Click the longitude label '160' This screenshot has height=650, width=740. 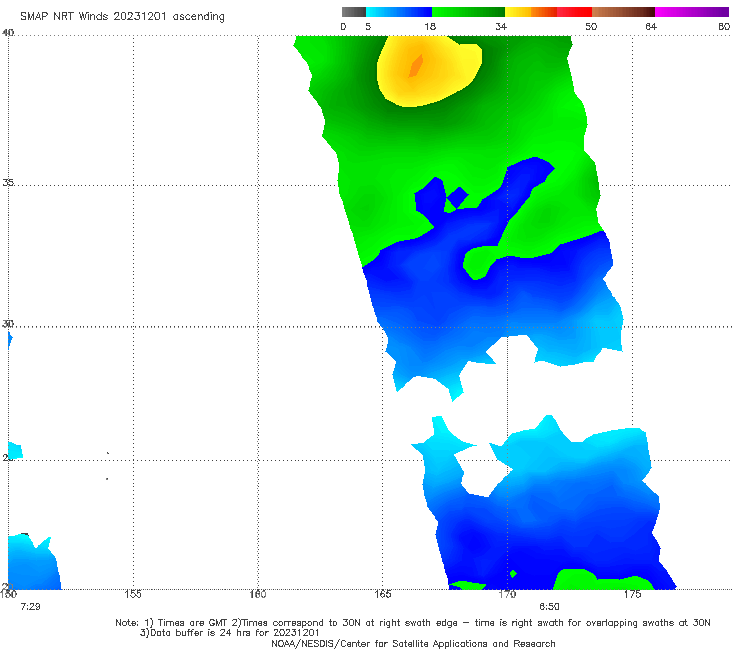click(x=258, y=594)
